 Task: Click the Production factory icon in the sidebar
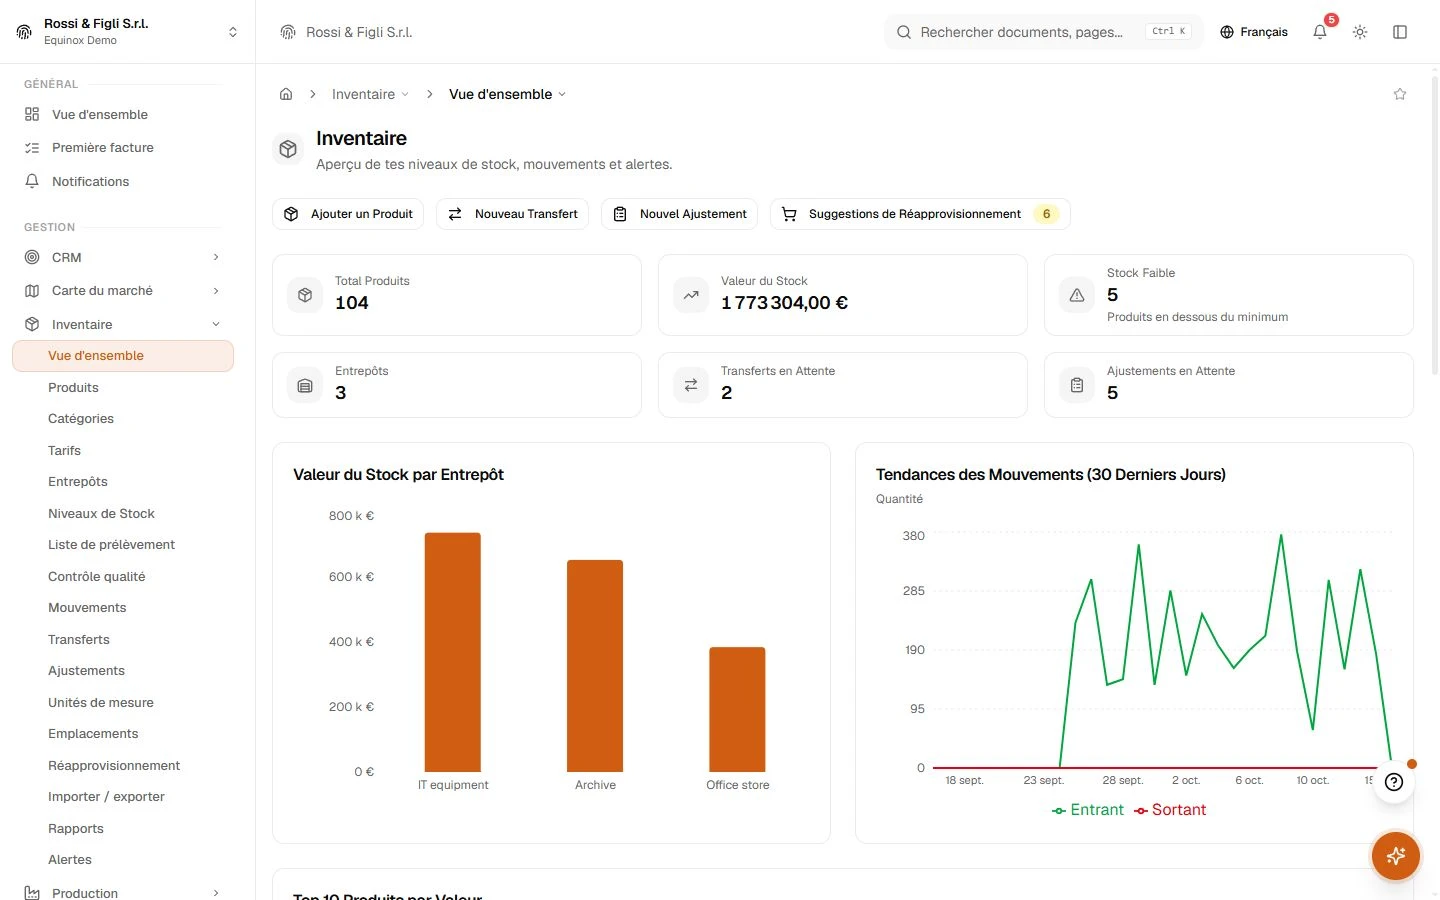(32, 893)
